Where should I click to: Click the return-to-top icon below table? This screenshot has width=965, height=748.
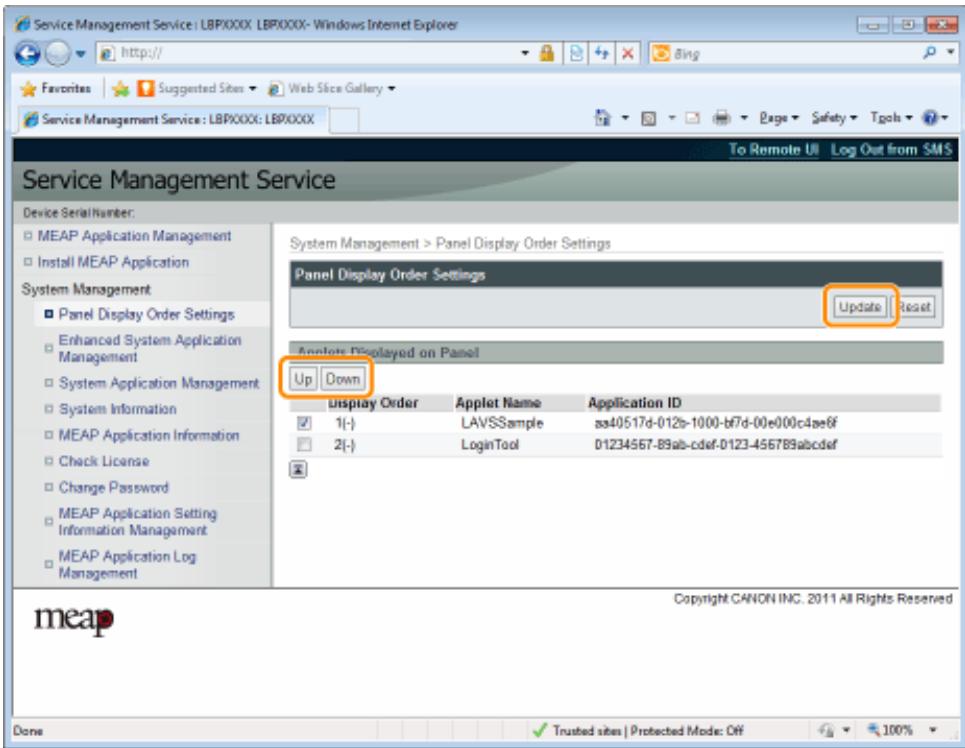(x=298, y=469)
